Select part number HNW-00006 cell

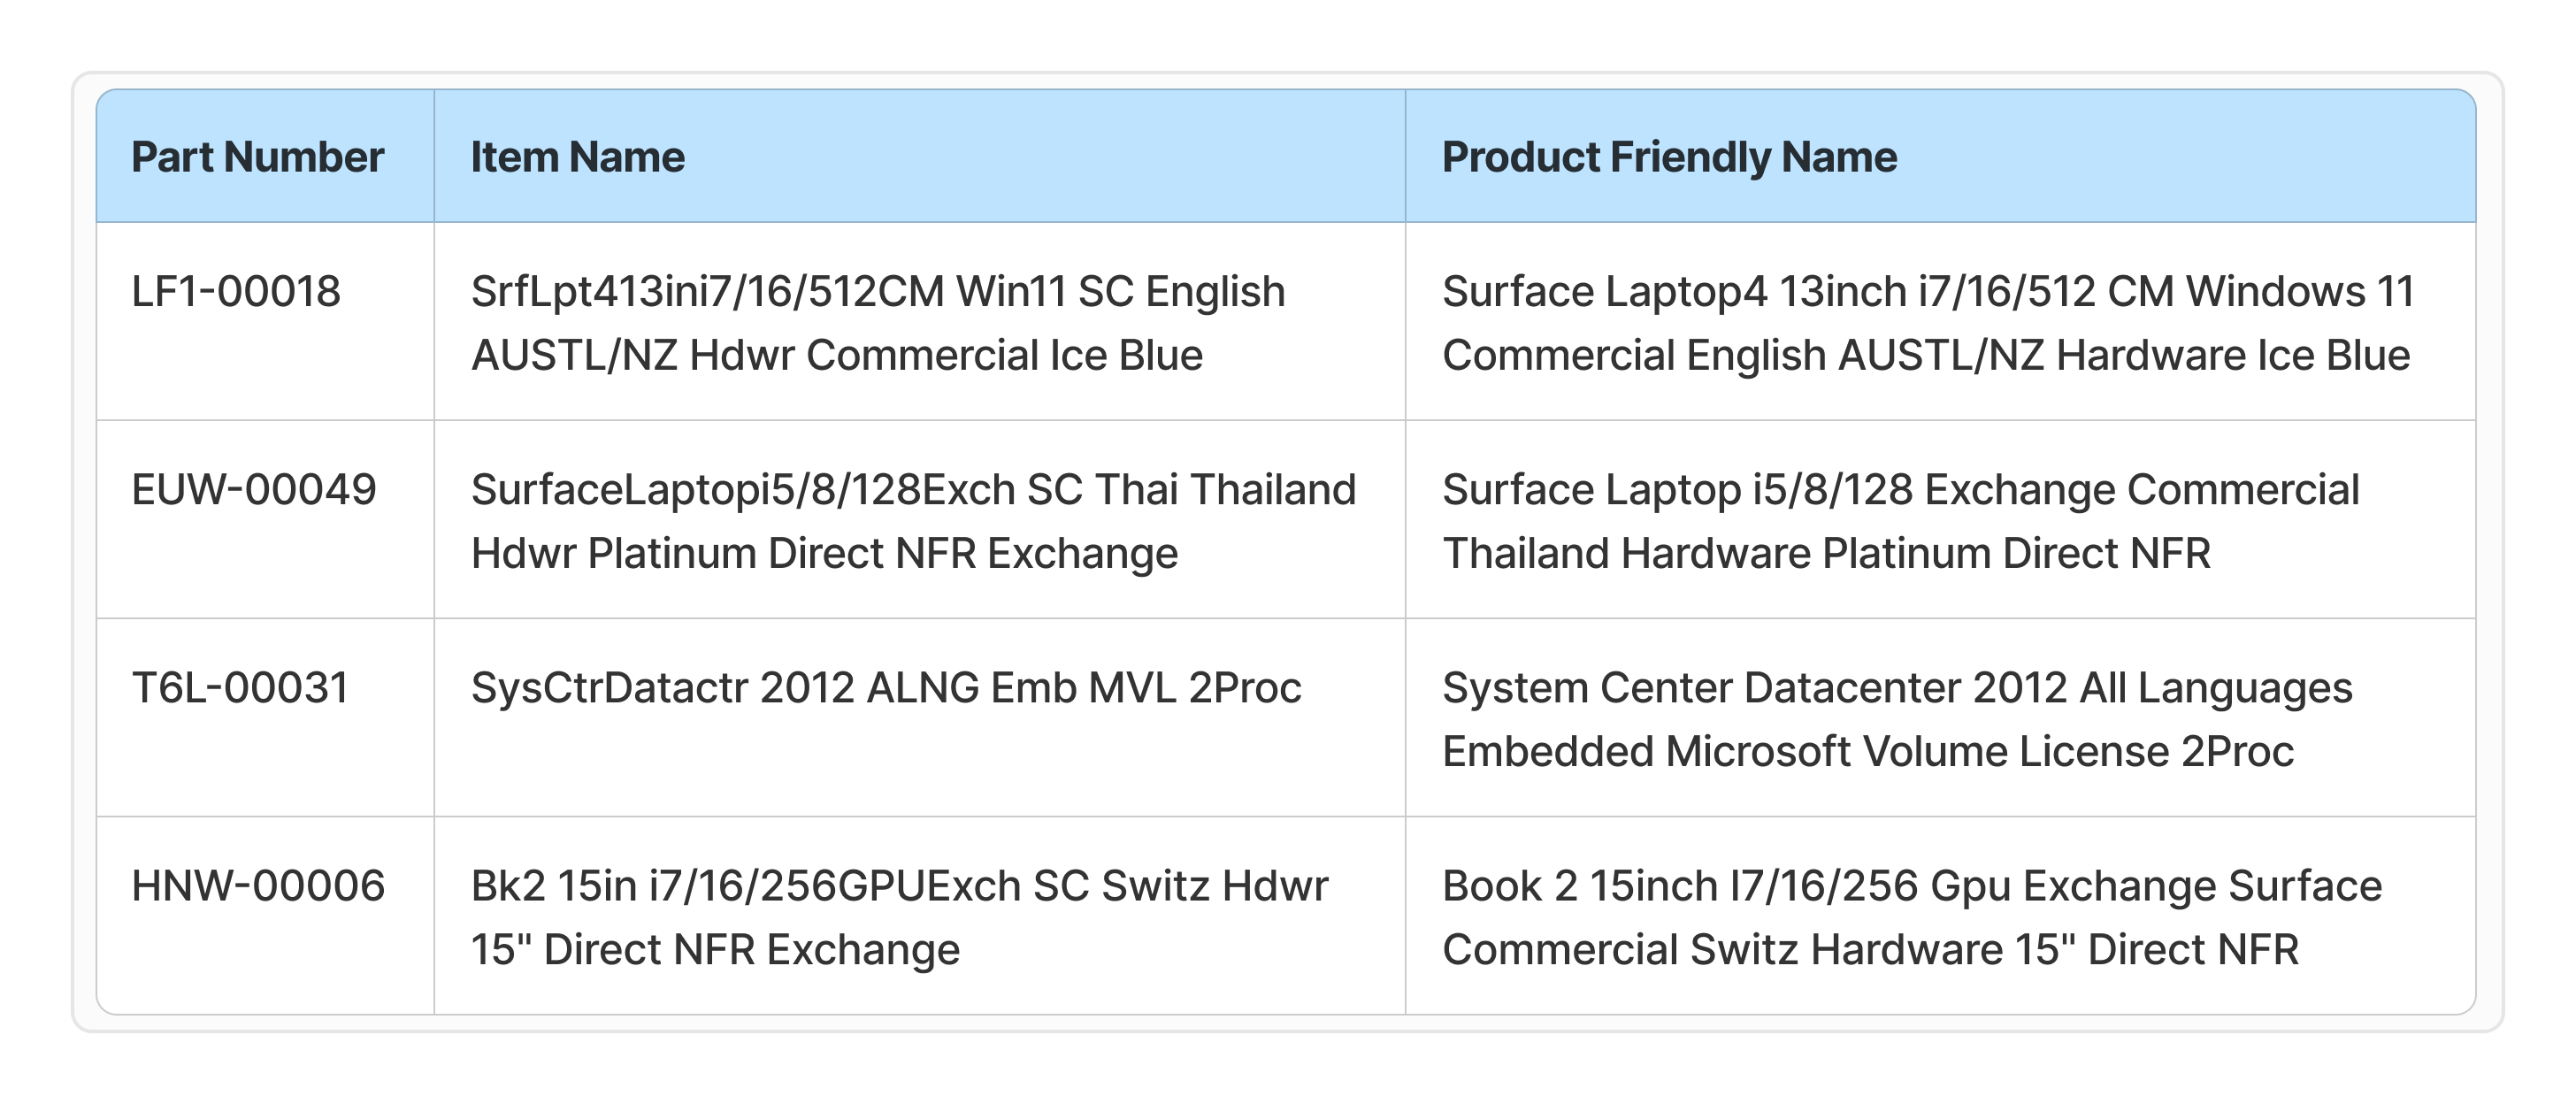tap(258, 886)
